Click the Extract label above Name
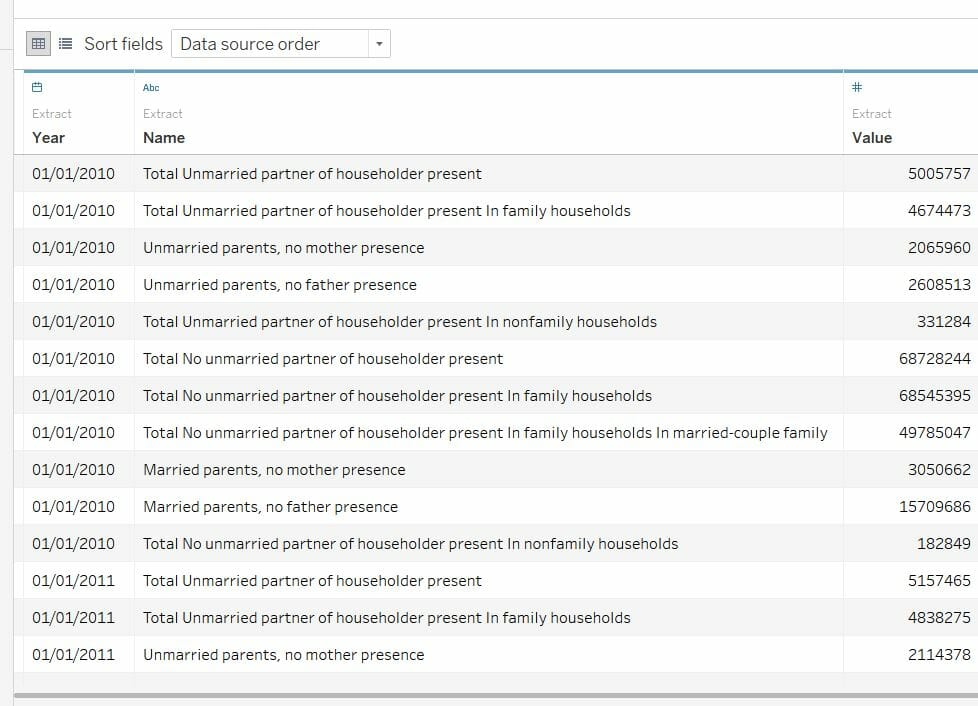The height and width of the screenshot is (706, 978). click(x=163, y=114)
